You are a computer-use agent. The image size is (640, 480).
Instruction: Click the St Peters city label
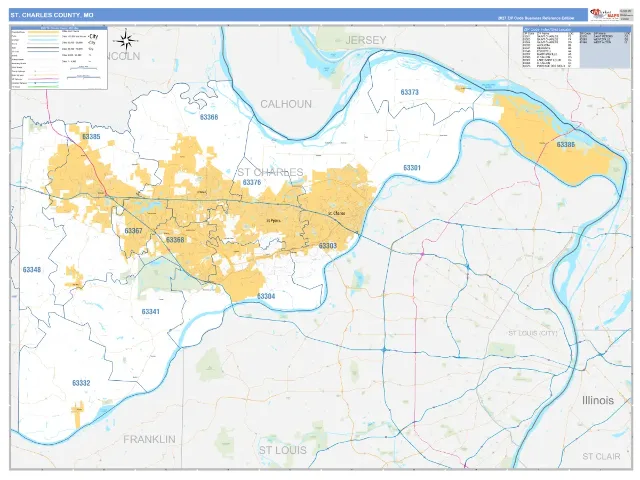click(273, 221)
